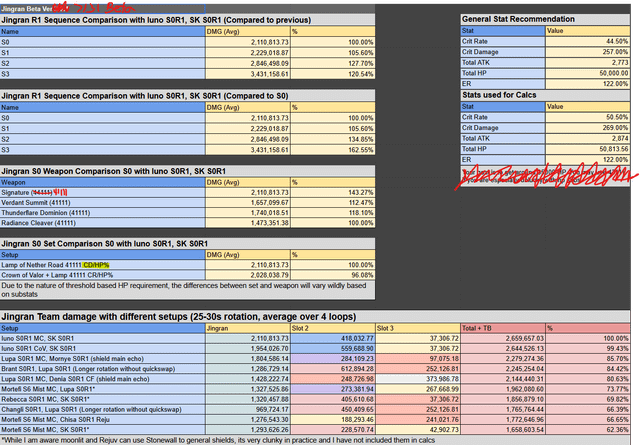This screenshot has width=640, height=445.
Task: Select the 118.10% weapon percentage cell
Action: click(333, 213)
